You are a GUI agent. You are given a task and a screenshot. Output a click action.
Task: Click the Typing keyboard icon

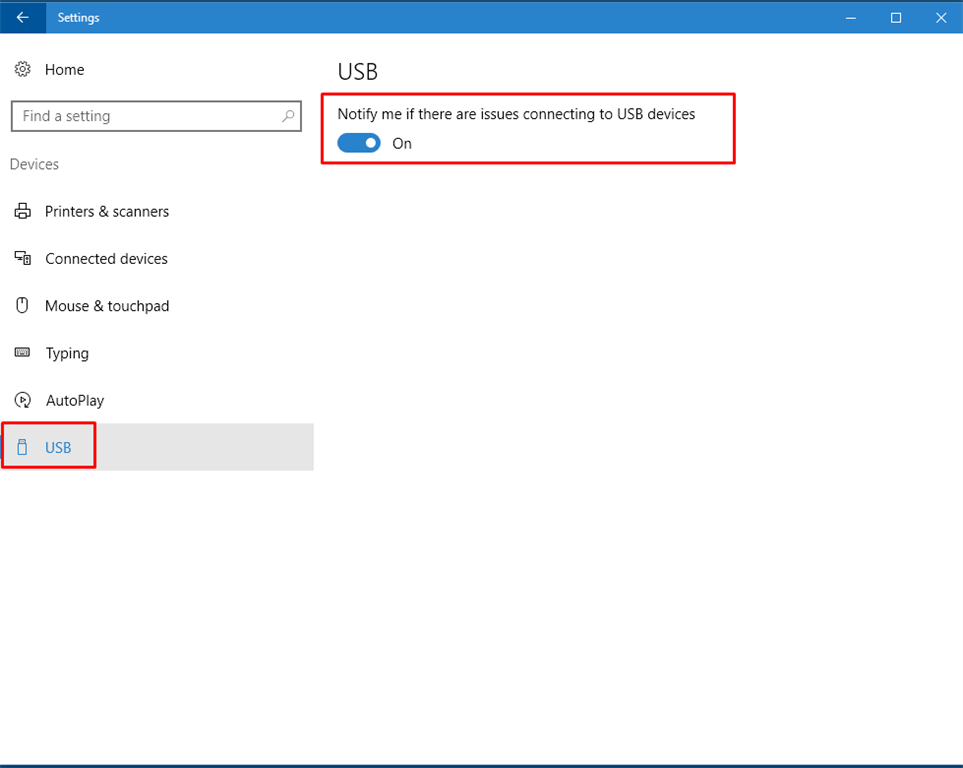pos(22,353)
